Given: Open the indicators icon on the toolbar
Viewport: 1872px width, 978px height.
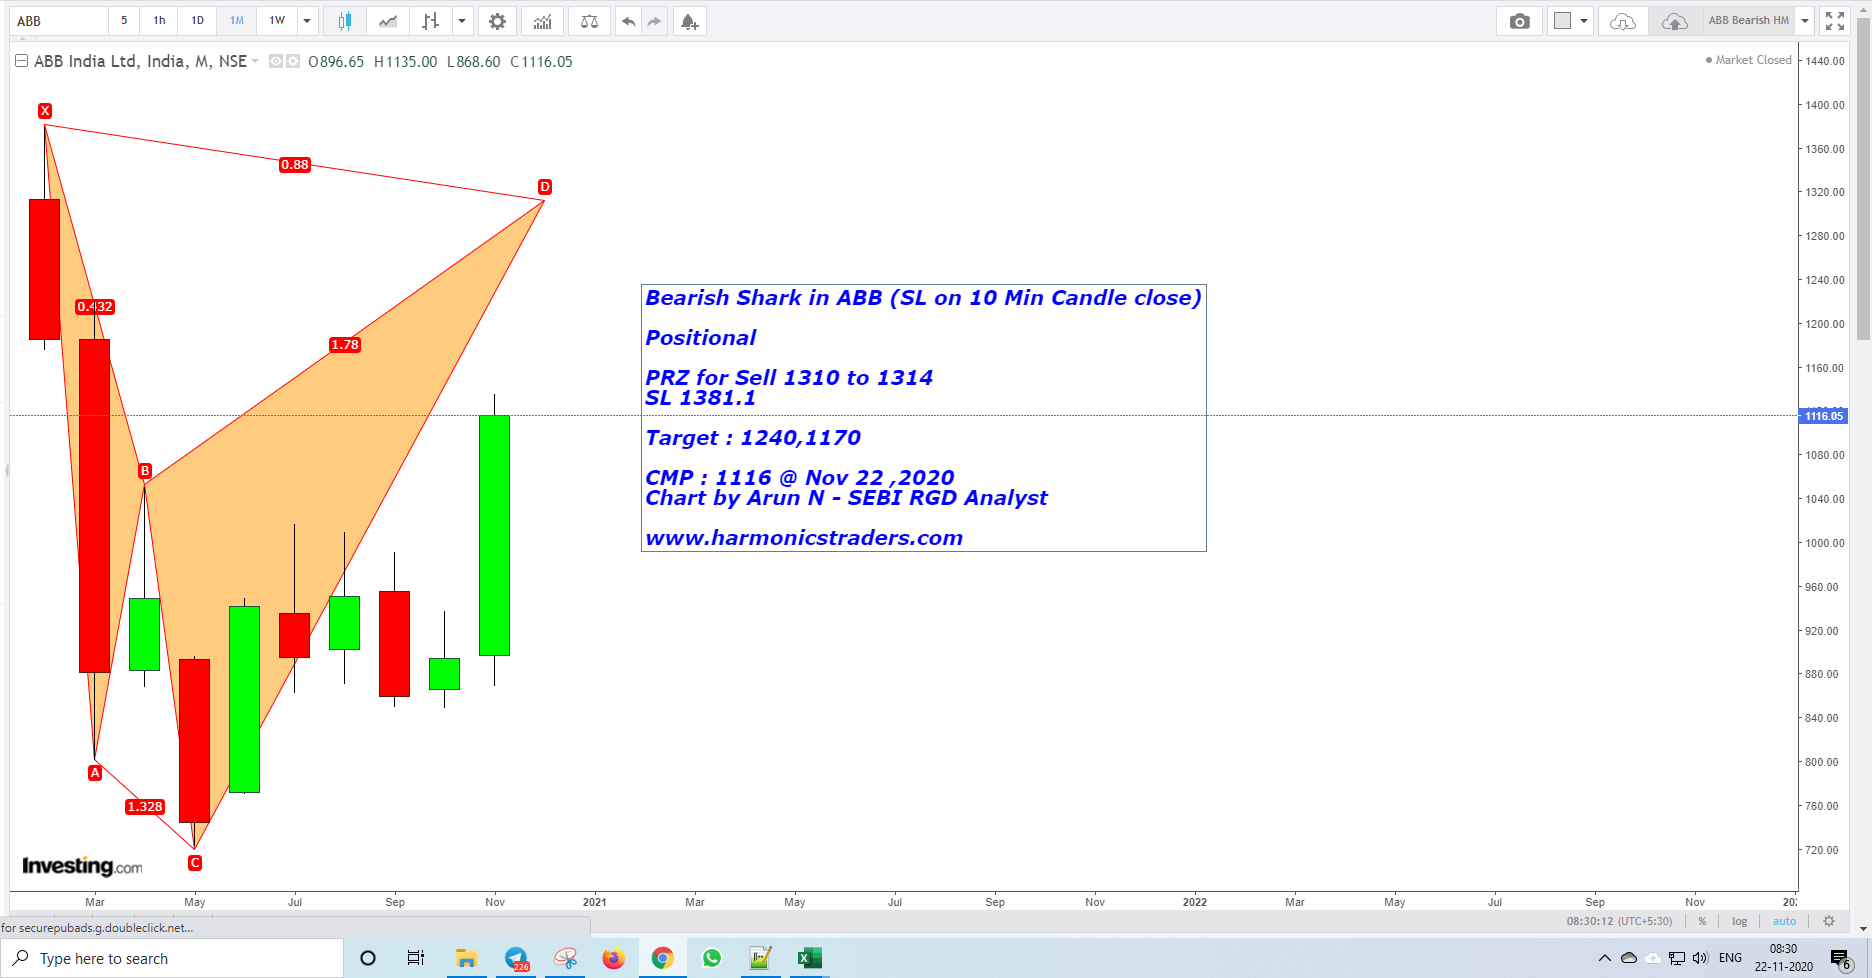Looking at the screenshot, I should pos(542,20).
